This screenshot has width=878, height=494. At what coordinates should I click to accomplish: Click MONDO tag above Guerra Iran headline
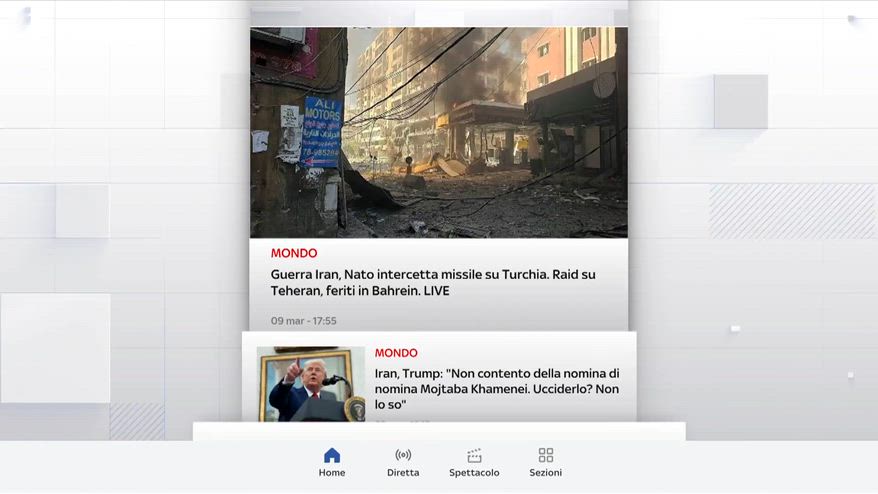[294, 253]
